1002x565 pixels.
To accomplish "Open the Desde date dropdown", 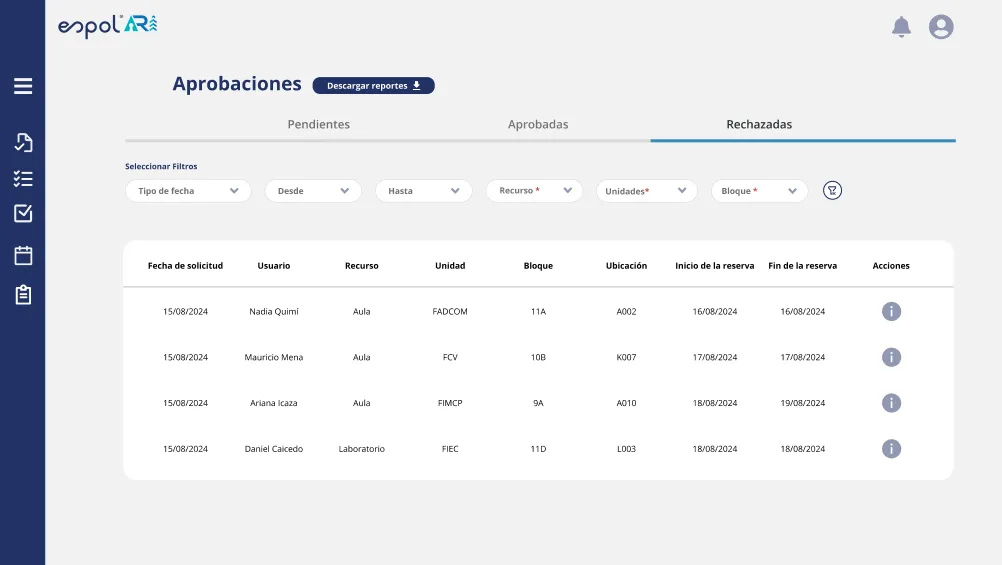I will [x=313, y=191].
